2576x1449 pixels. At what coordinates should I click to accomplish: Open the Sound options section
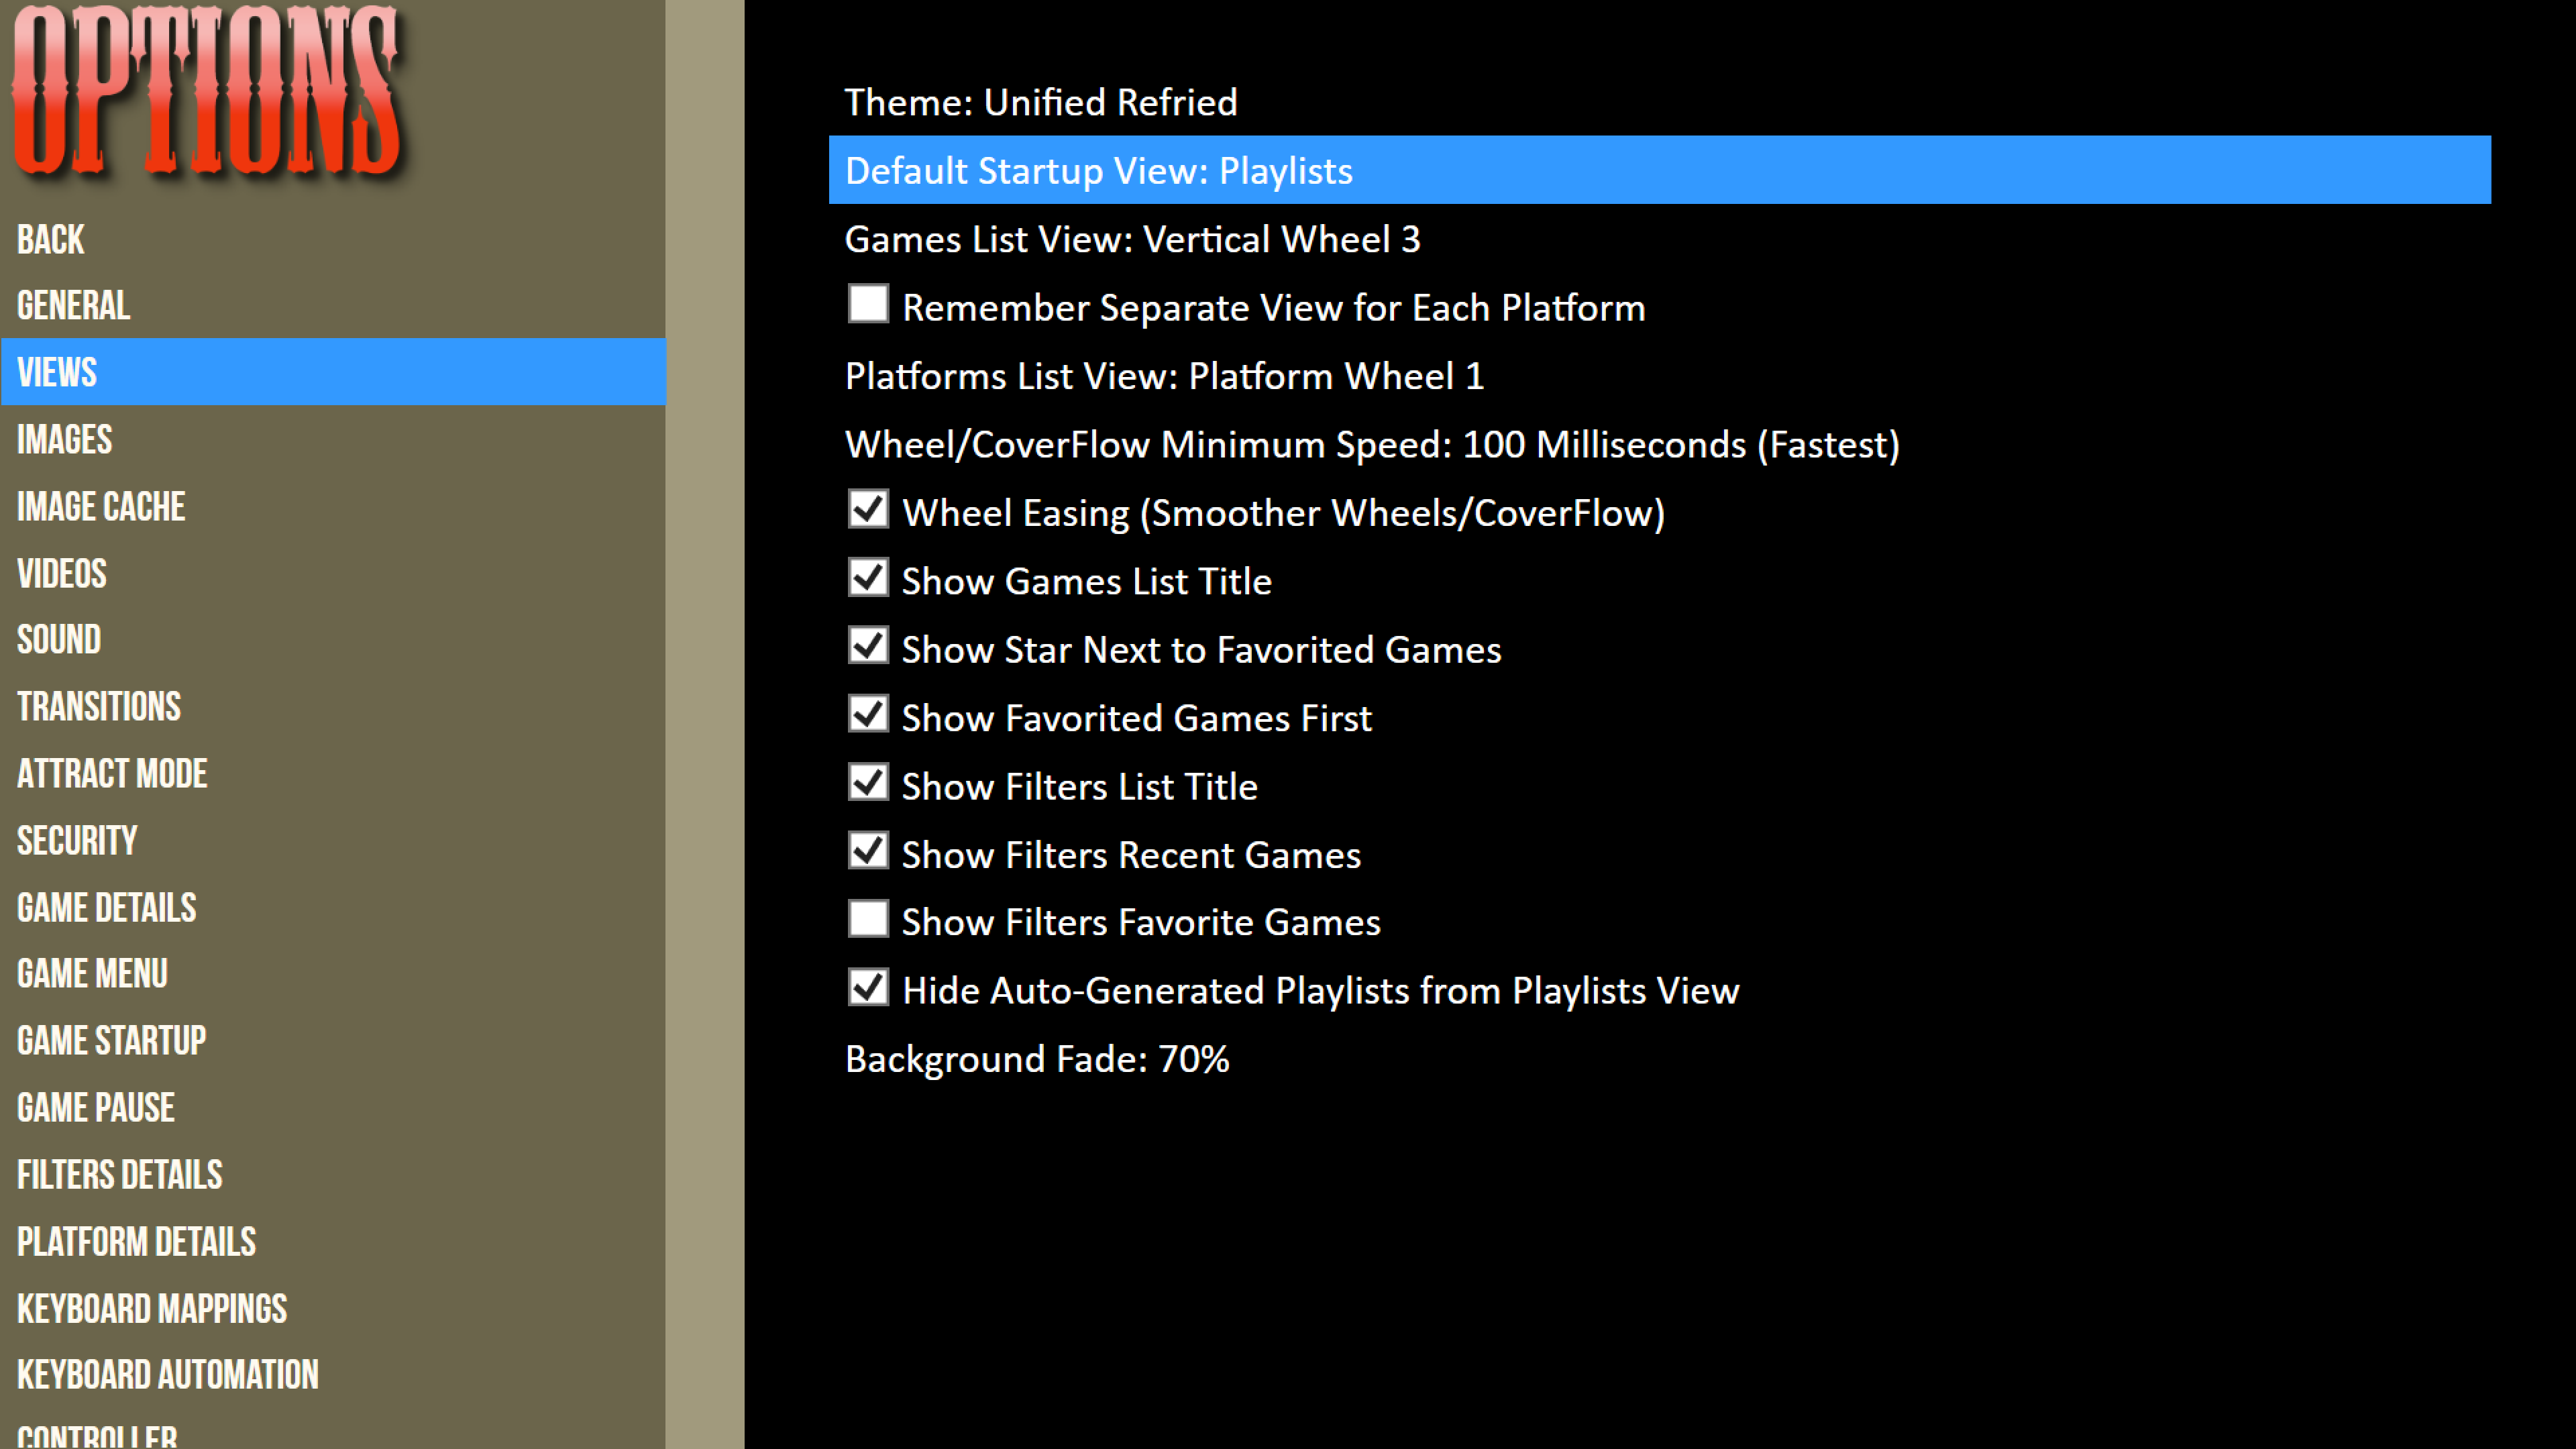coord(332,639)
